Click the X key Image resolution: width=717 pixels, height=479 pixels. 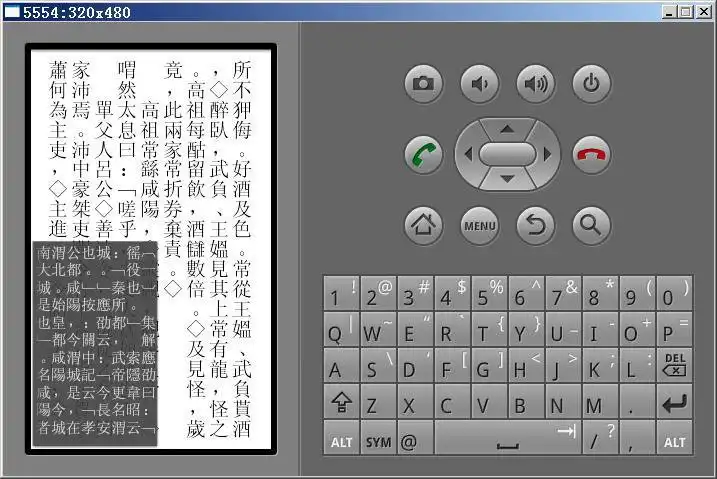416,402
